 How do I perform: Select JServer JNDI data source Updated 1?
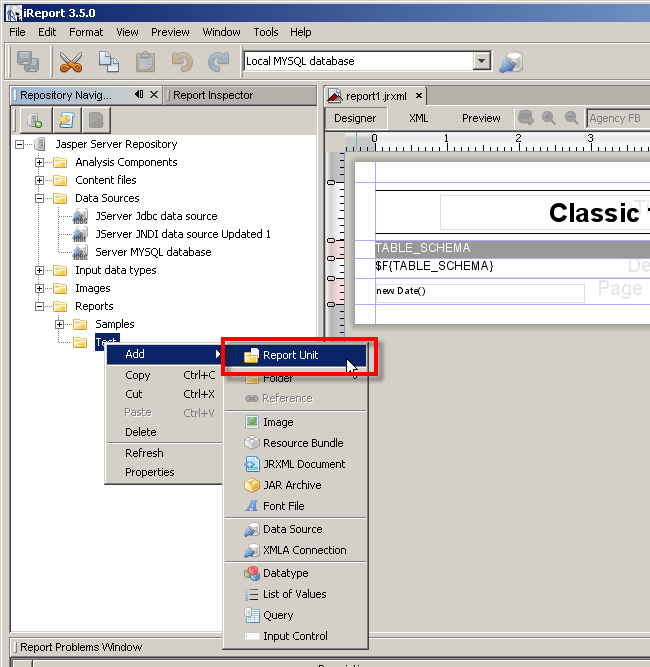pos(182,234)
